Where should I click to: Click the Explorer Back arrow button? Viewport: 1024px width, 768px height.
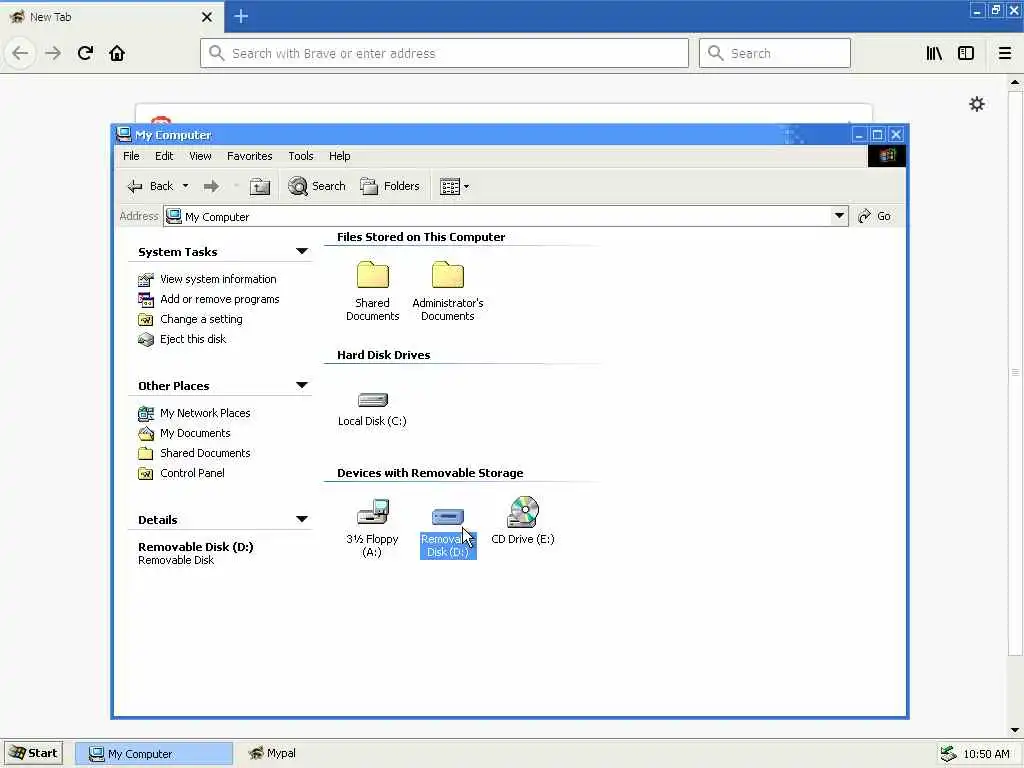tap(150, 186)
